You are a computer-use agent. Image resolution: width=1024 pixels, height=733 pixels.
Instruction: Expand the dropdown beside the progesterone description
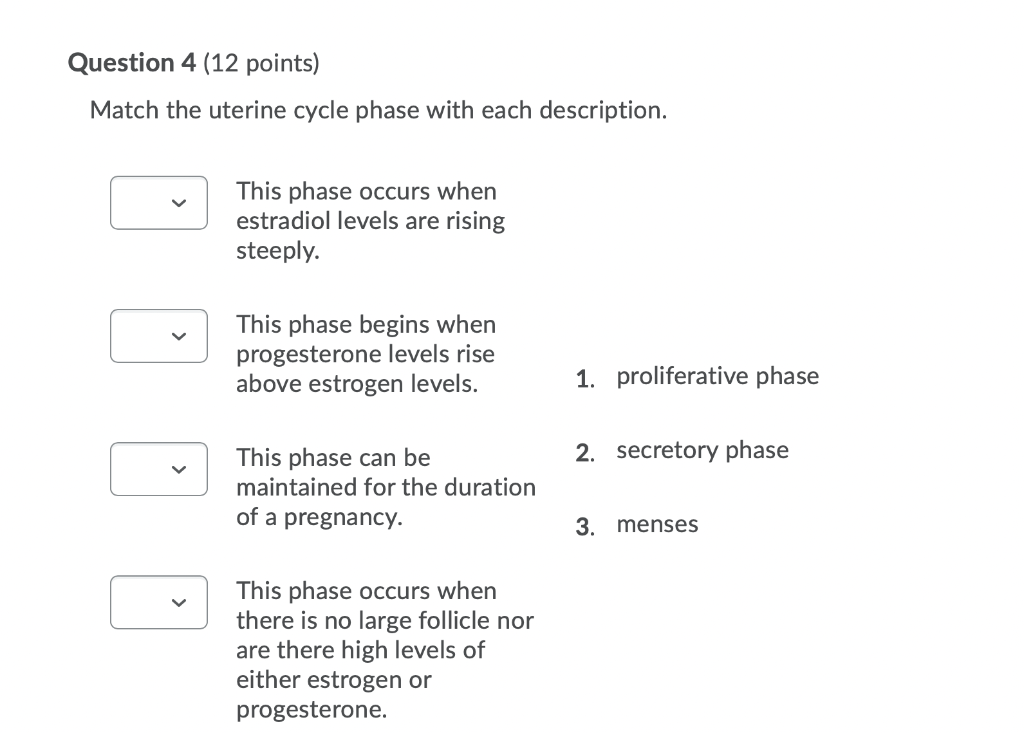click(158, 336)
